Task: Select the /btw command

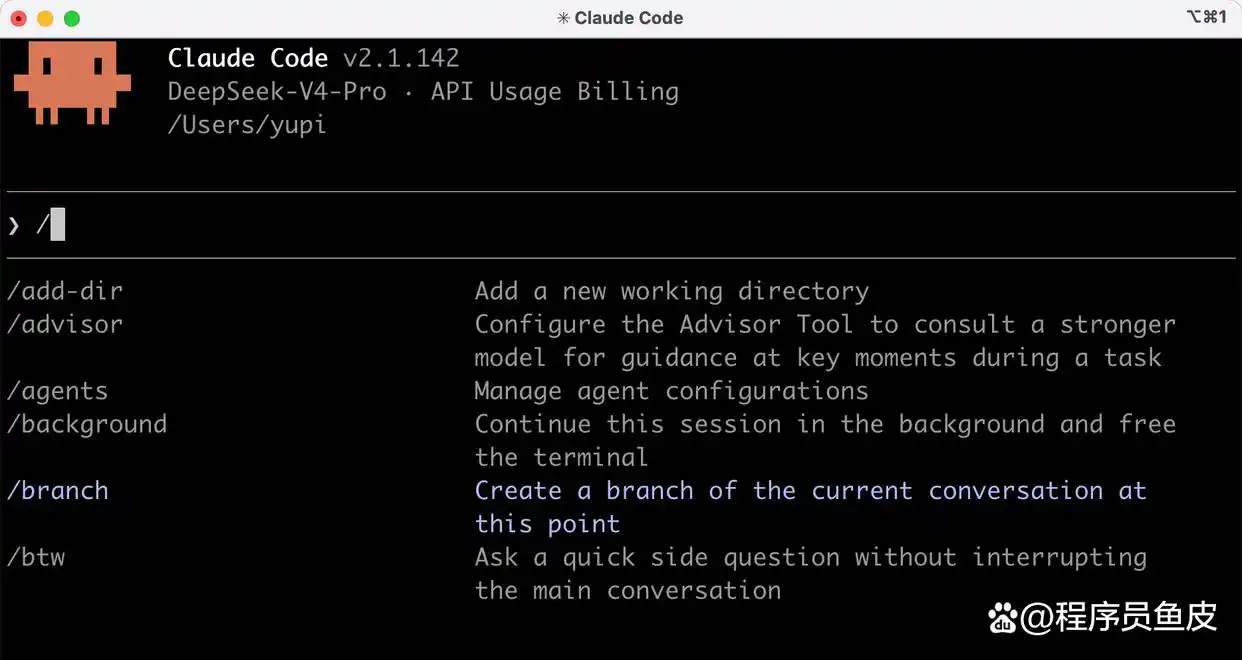Action: [35, 557]
